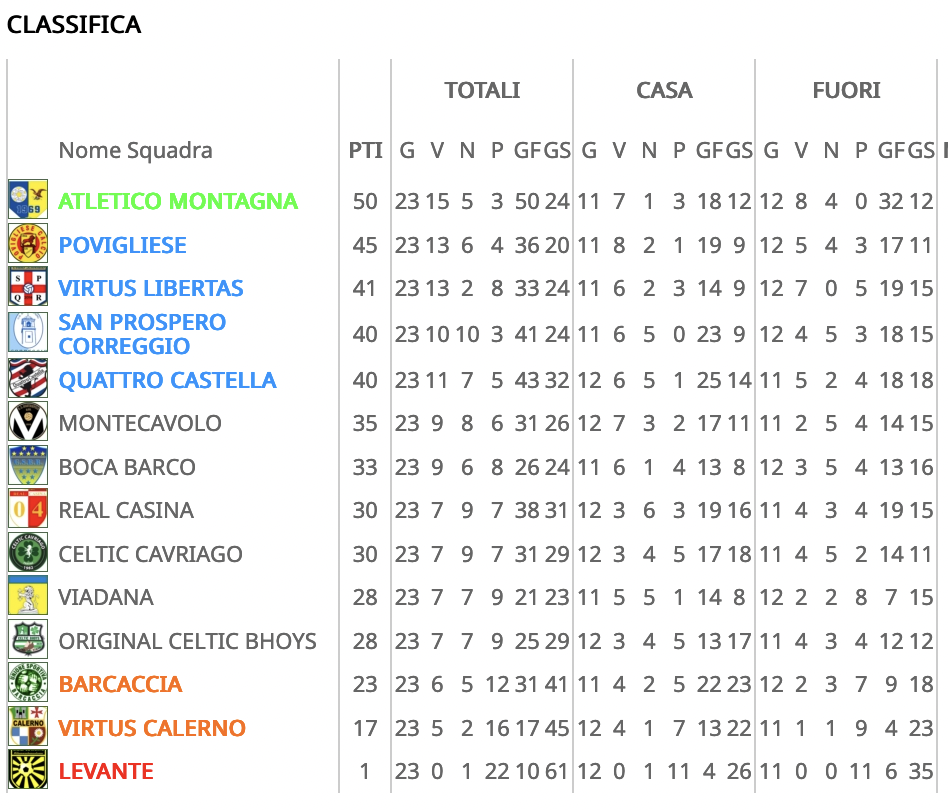
Task: Click the Viadana team logo thumbnail
Action: pos(28,595)
